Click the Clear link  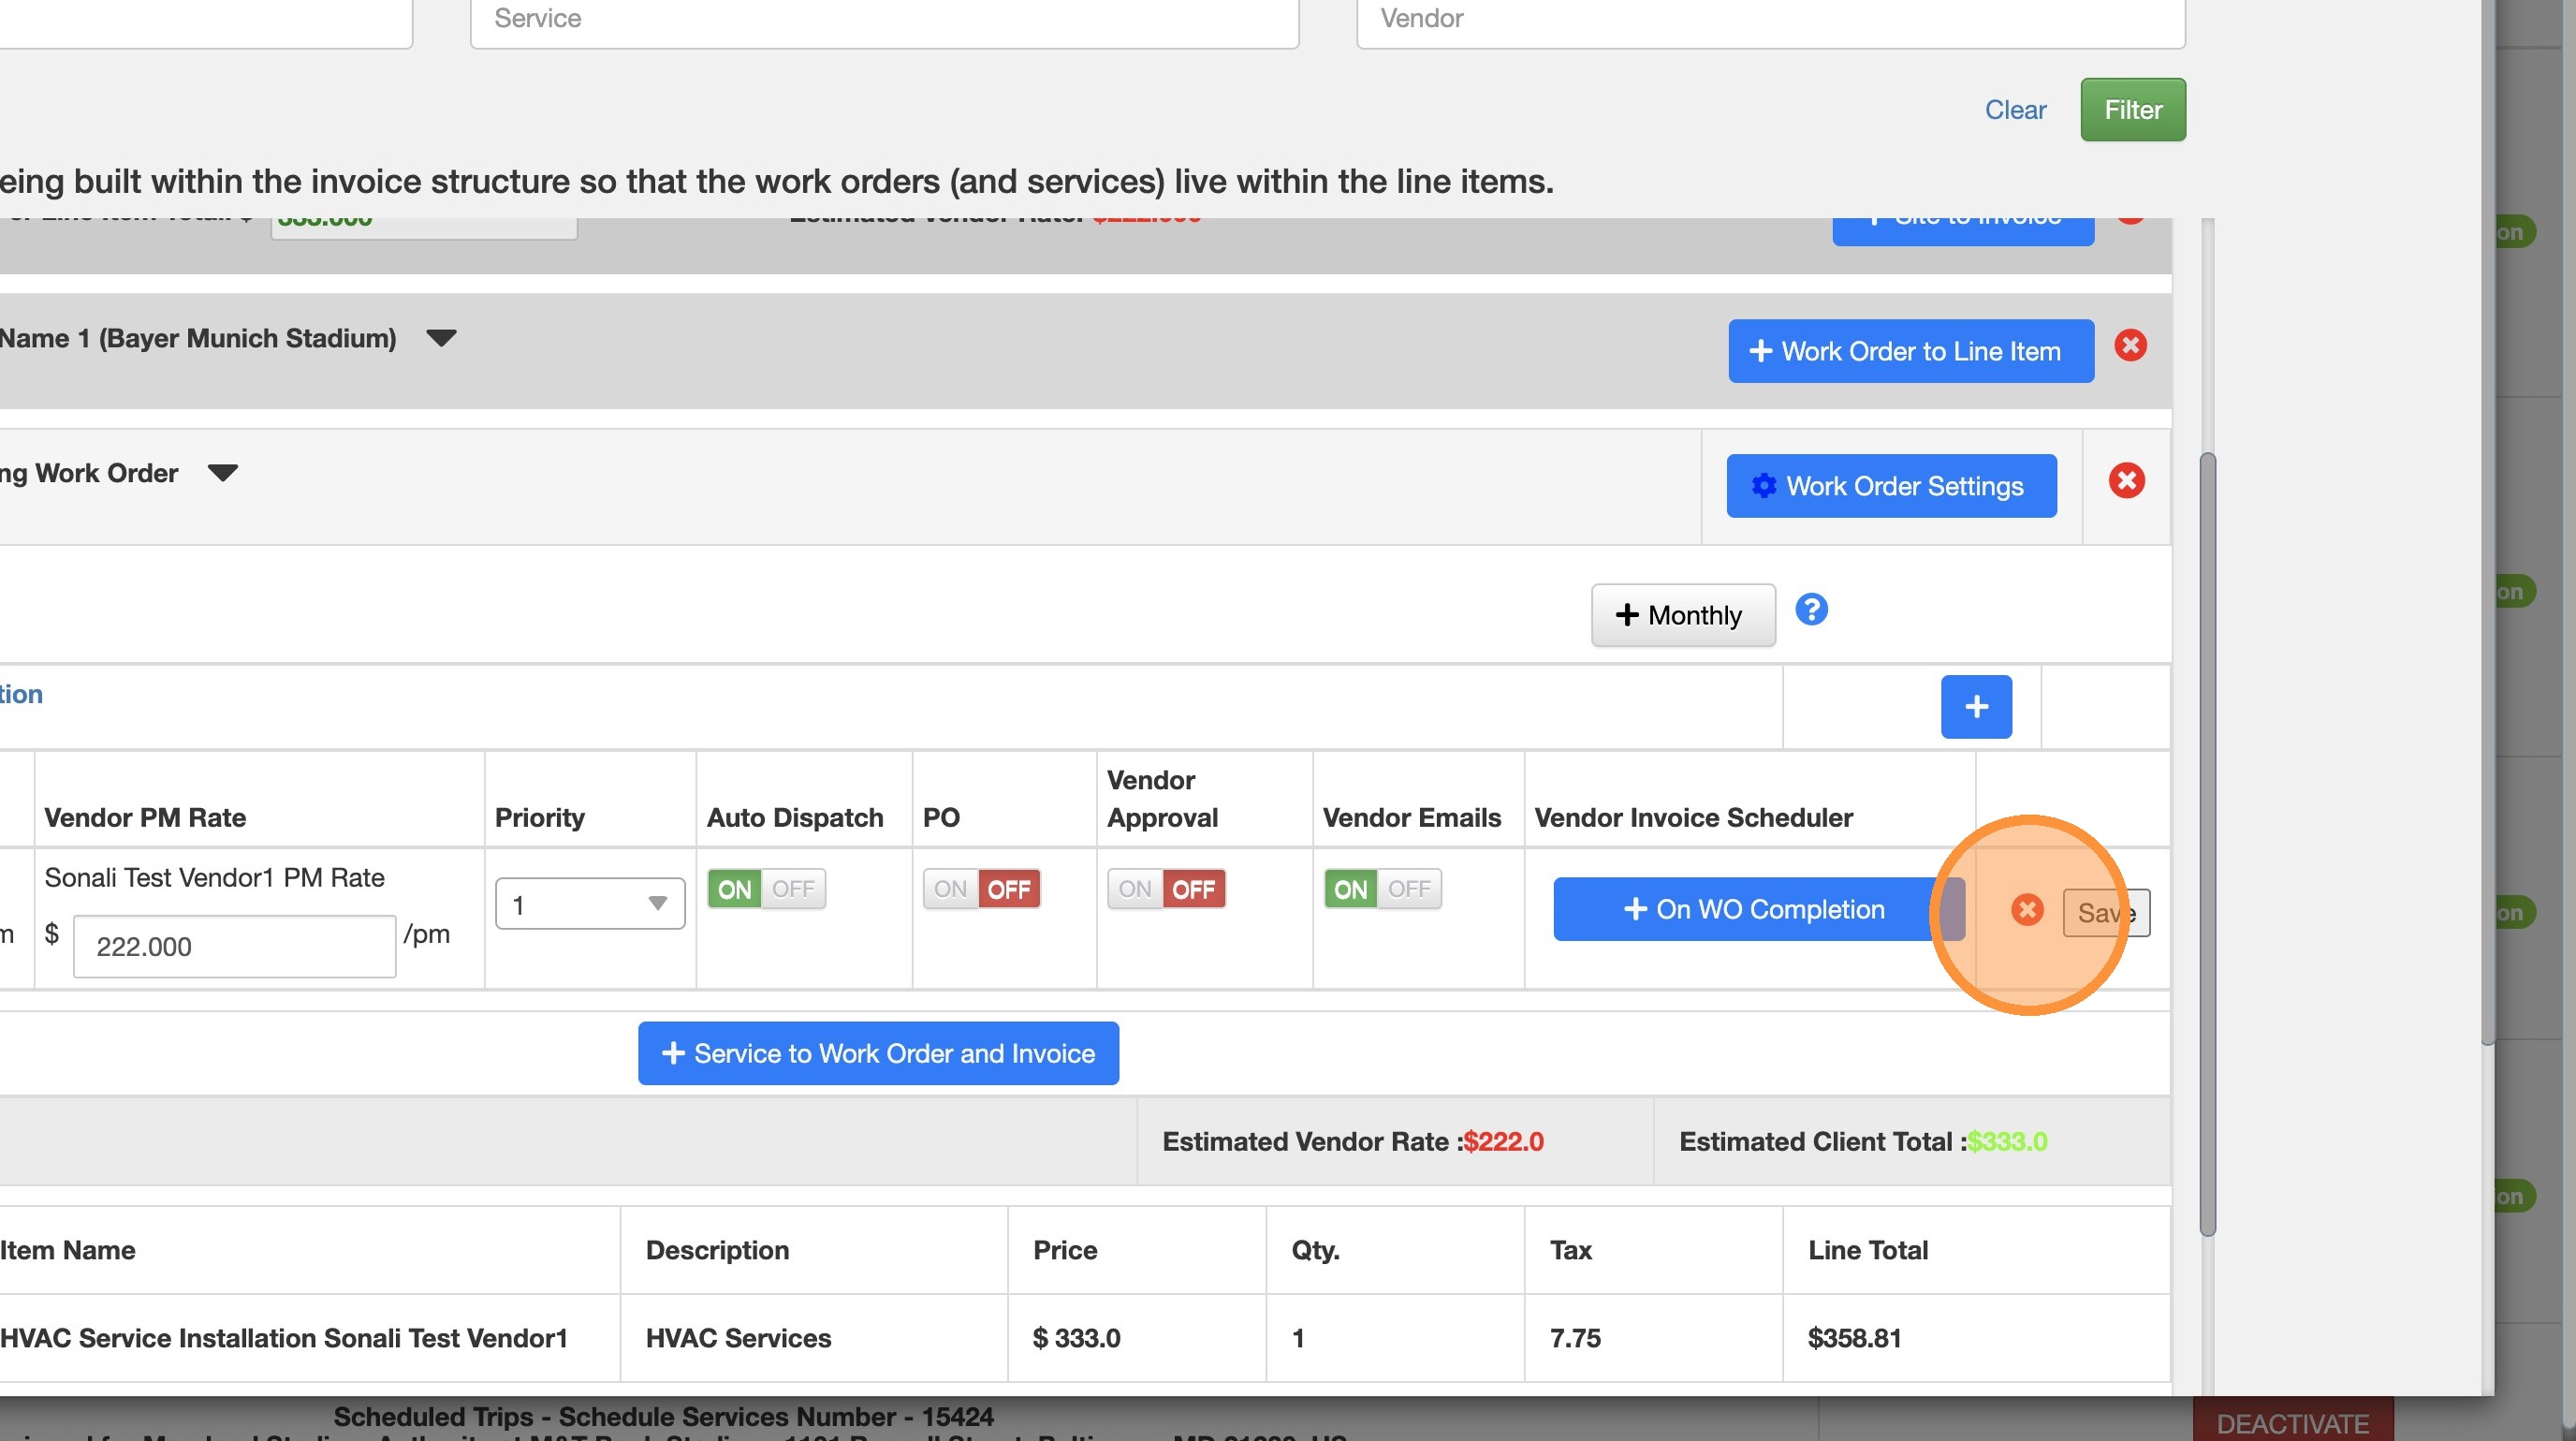pos(2014,110)
